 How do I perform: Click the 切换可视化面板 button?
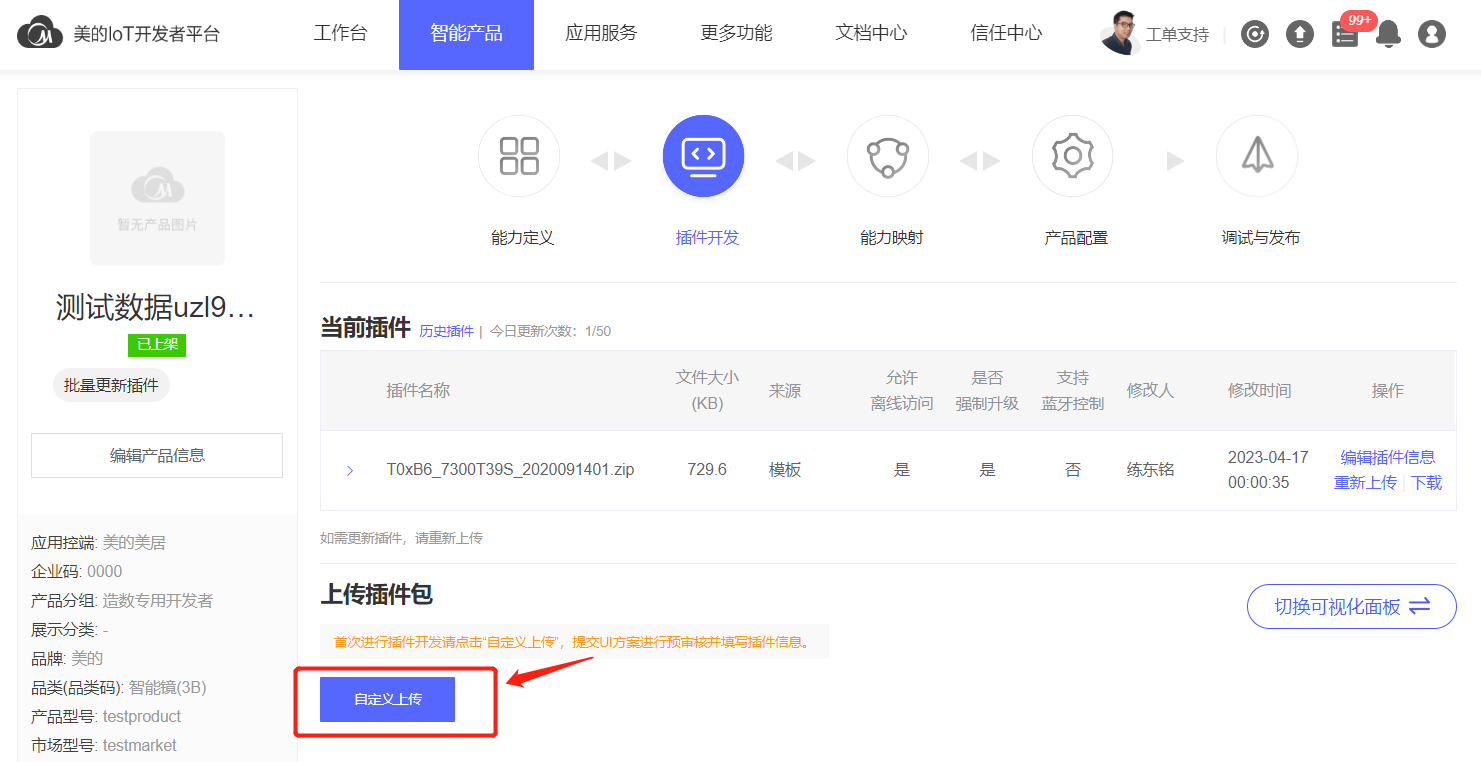pyautogui.click(x=1350, y=606)
